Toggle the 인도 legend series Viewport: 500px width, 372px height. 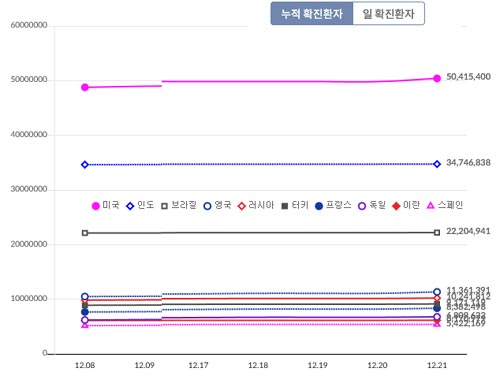(140, 205)
